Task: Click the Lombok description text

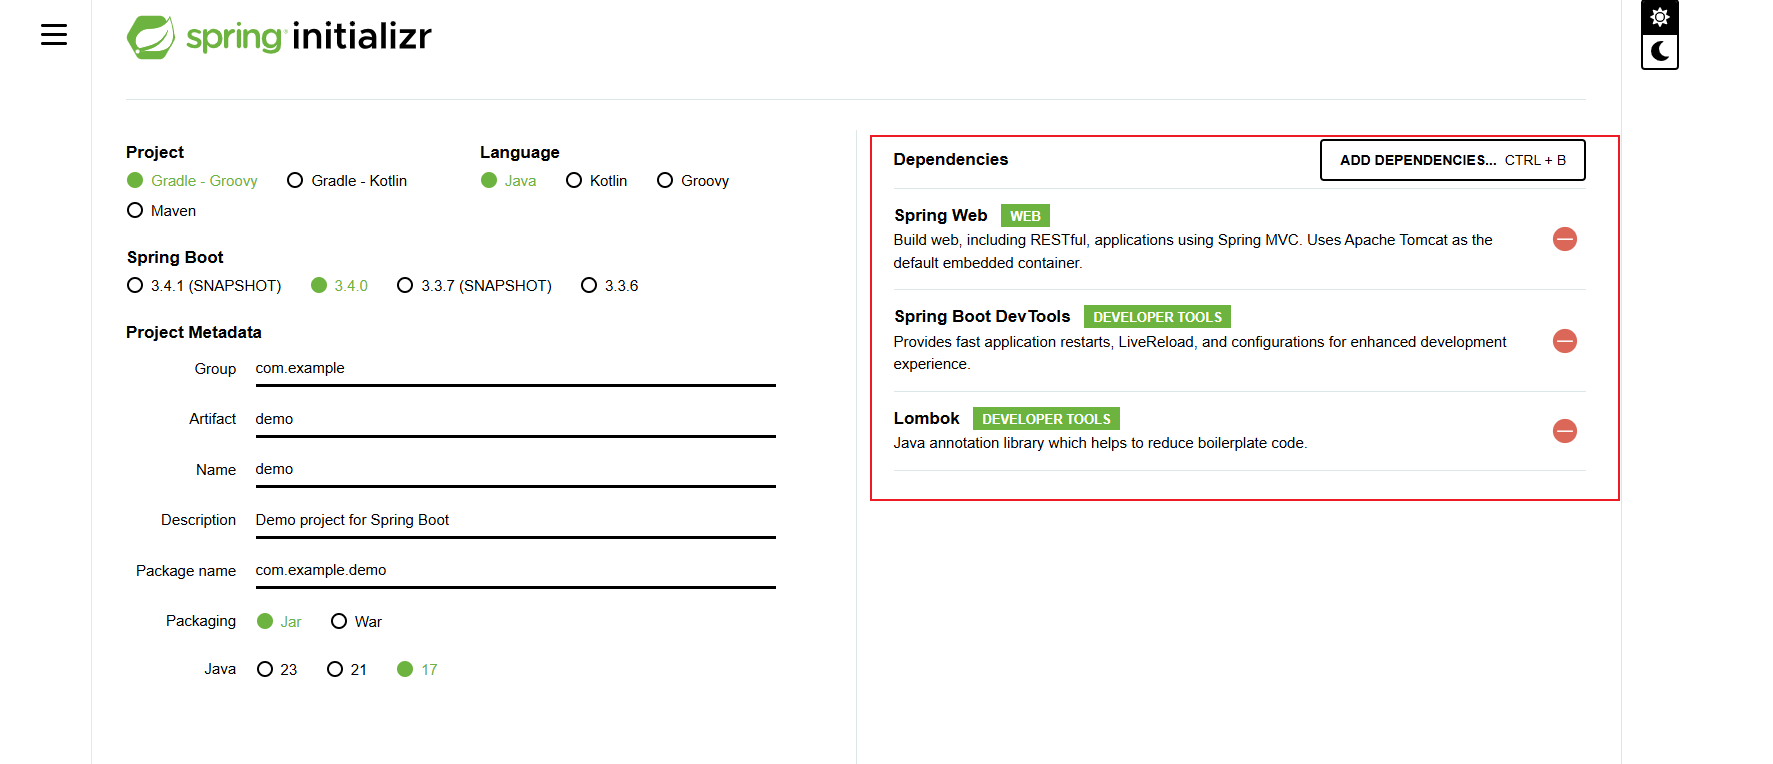Action: 1100,443
